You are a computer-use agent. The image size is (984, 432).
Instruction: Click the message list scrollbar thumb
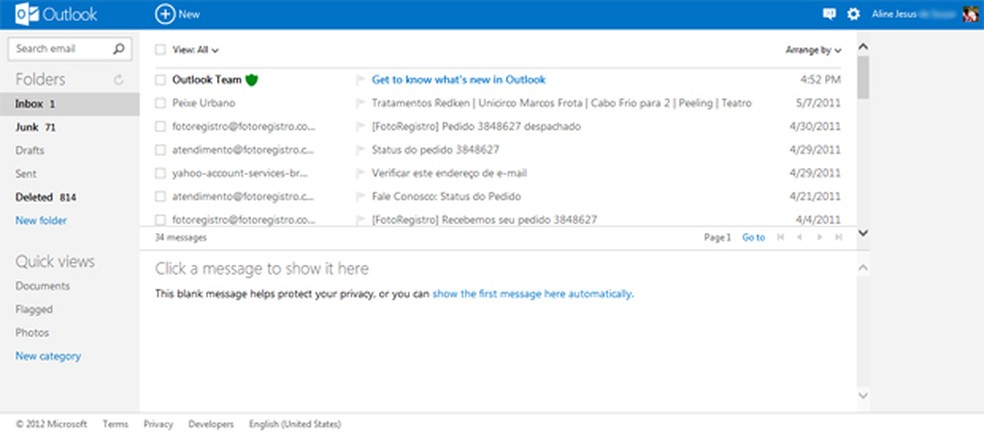click(x=863, y=77)
